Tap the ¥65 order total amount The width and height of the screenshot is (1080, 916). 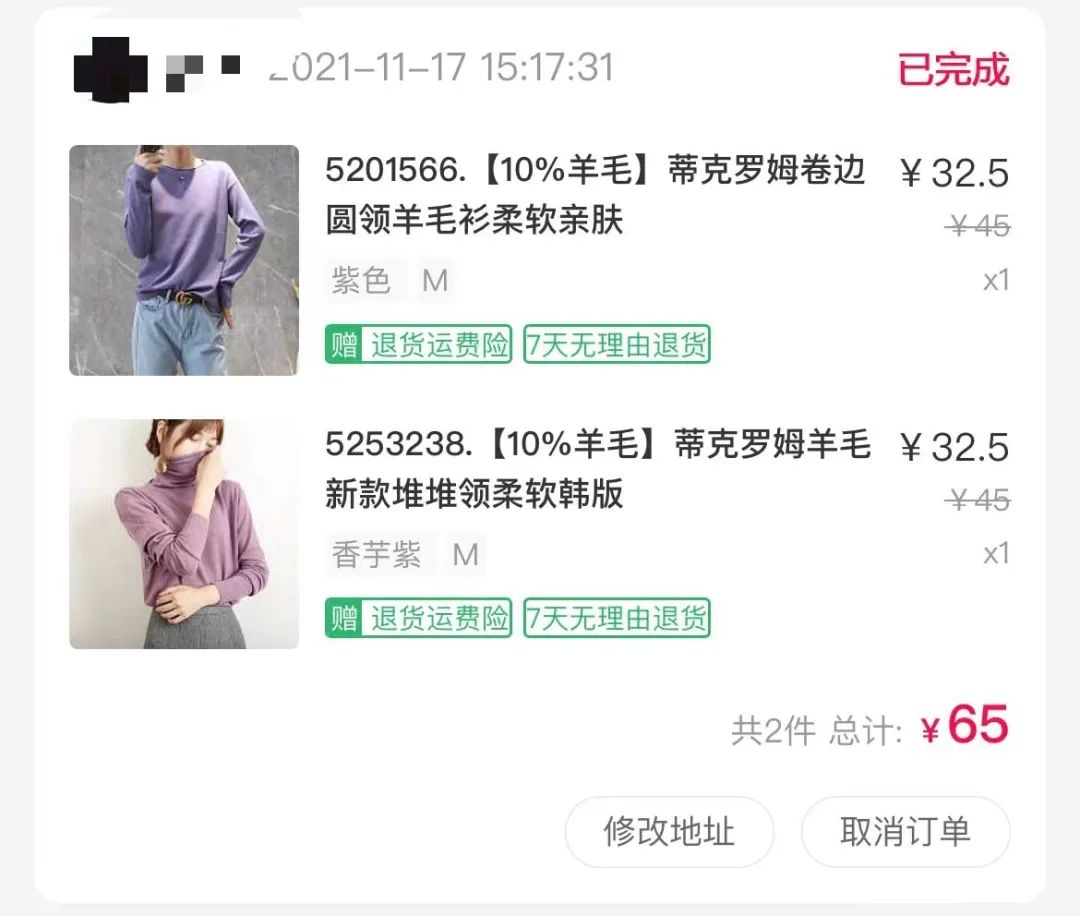pos(965,725)
